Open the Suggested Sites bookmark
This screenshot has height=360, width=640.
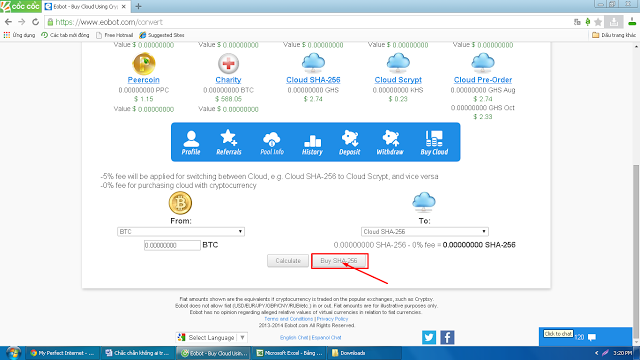[162, 35]
